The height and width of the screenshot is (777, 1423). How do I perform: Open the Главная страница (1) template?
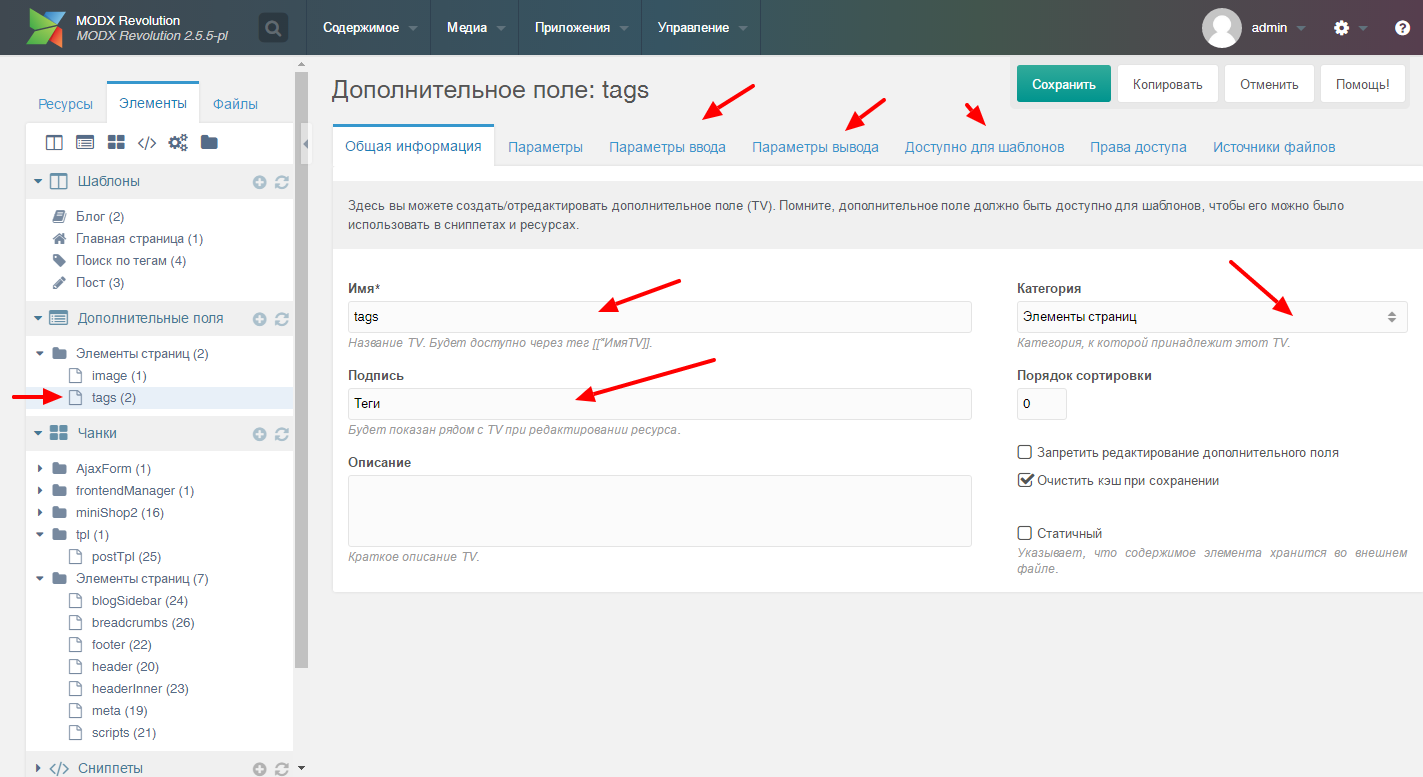pyautogui.click(x=139, y=239)
